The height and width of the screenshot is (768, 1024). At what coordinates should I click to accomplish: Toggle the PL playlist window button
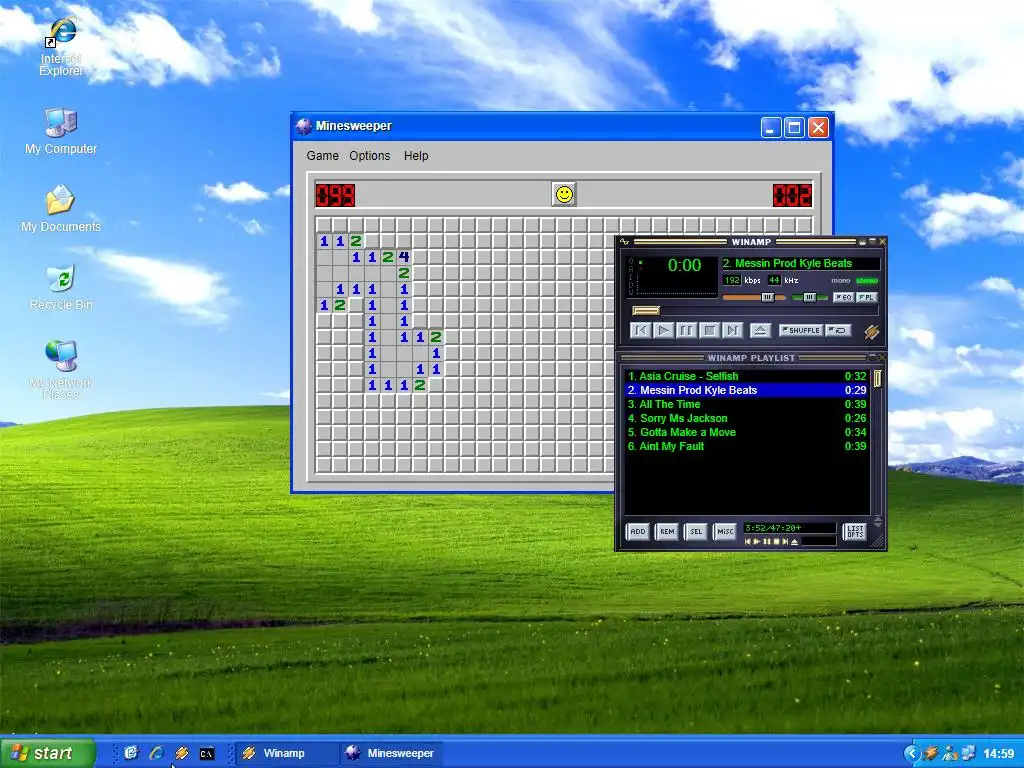click(x=866, y=297)
